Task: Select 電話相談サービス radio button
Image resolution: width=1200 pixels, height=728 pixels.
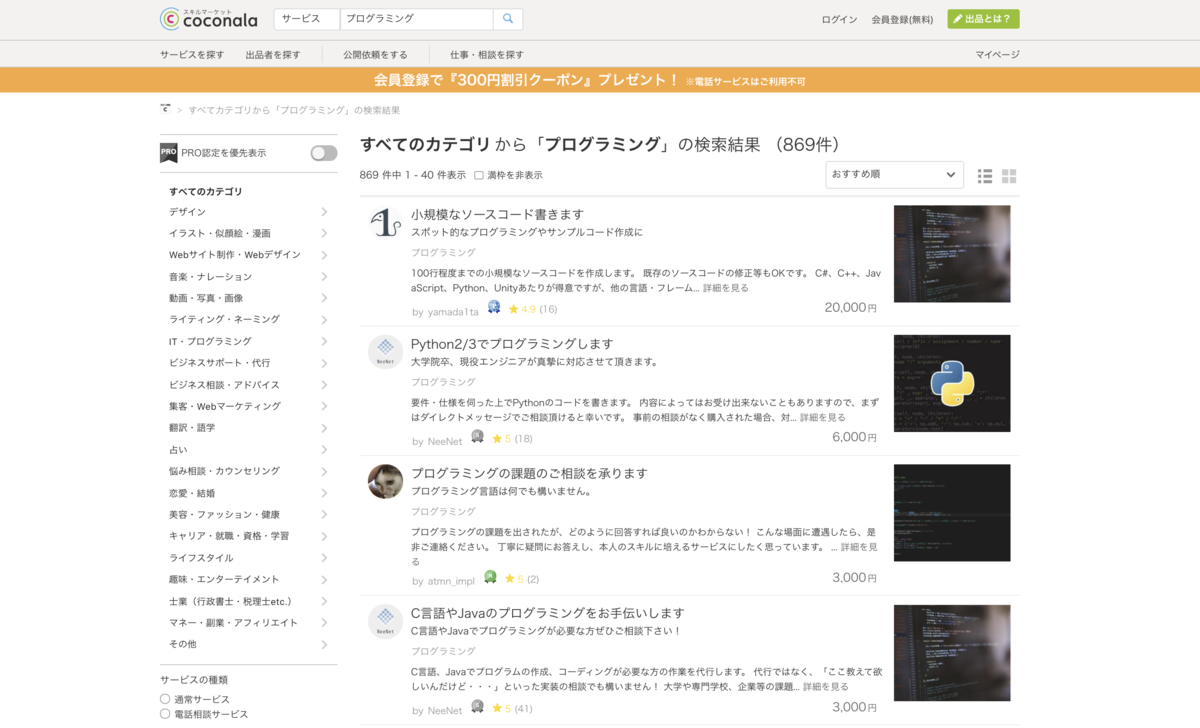Action: [165, 714]
